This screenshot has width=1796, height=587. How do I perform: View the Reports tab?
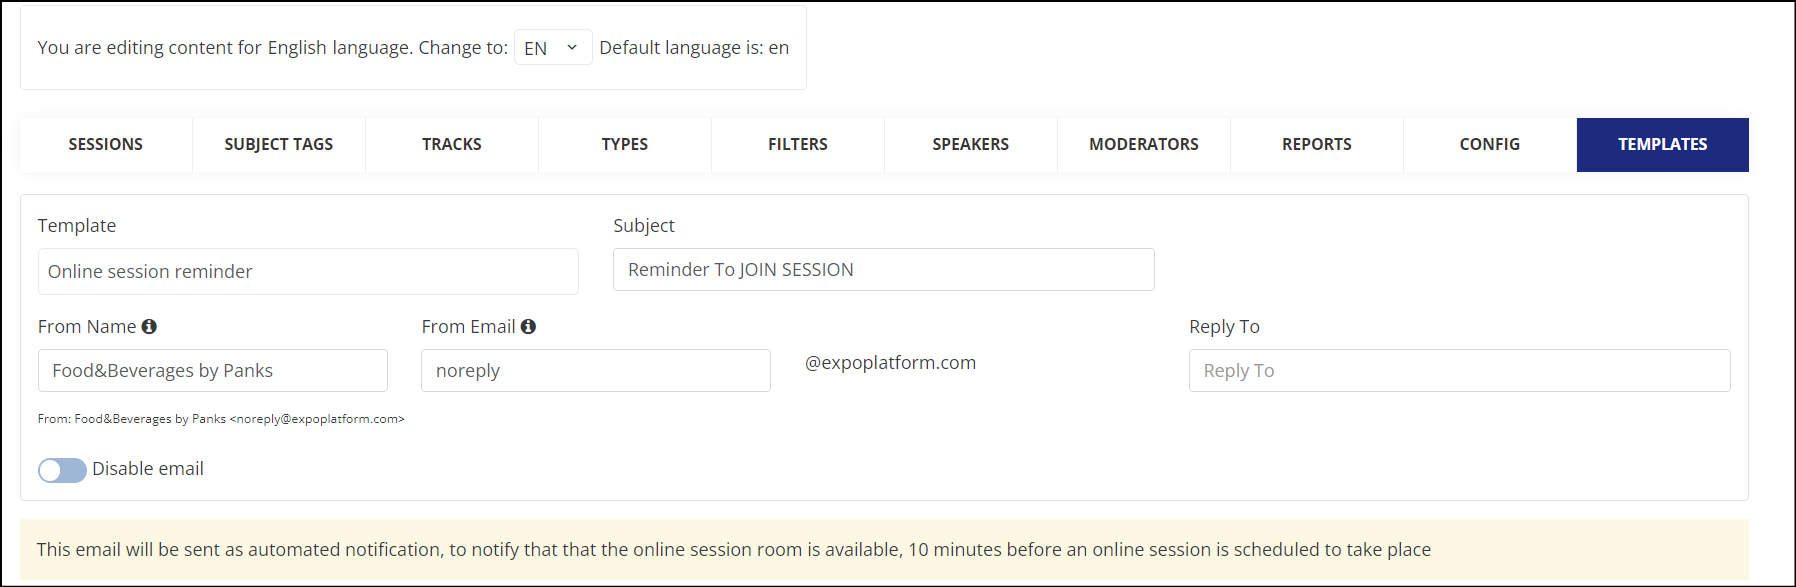tap(1317, 144)
